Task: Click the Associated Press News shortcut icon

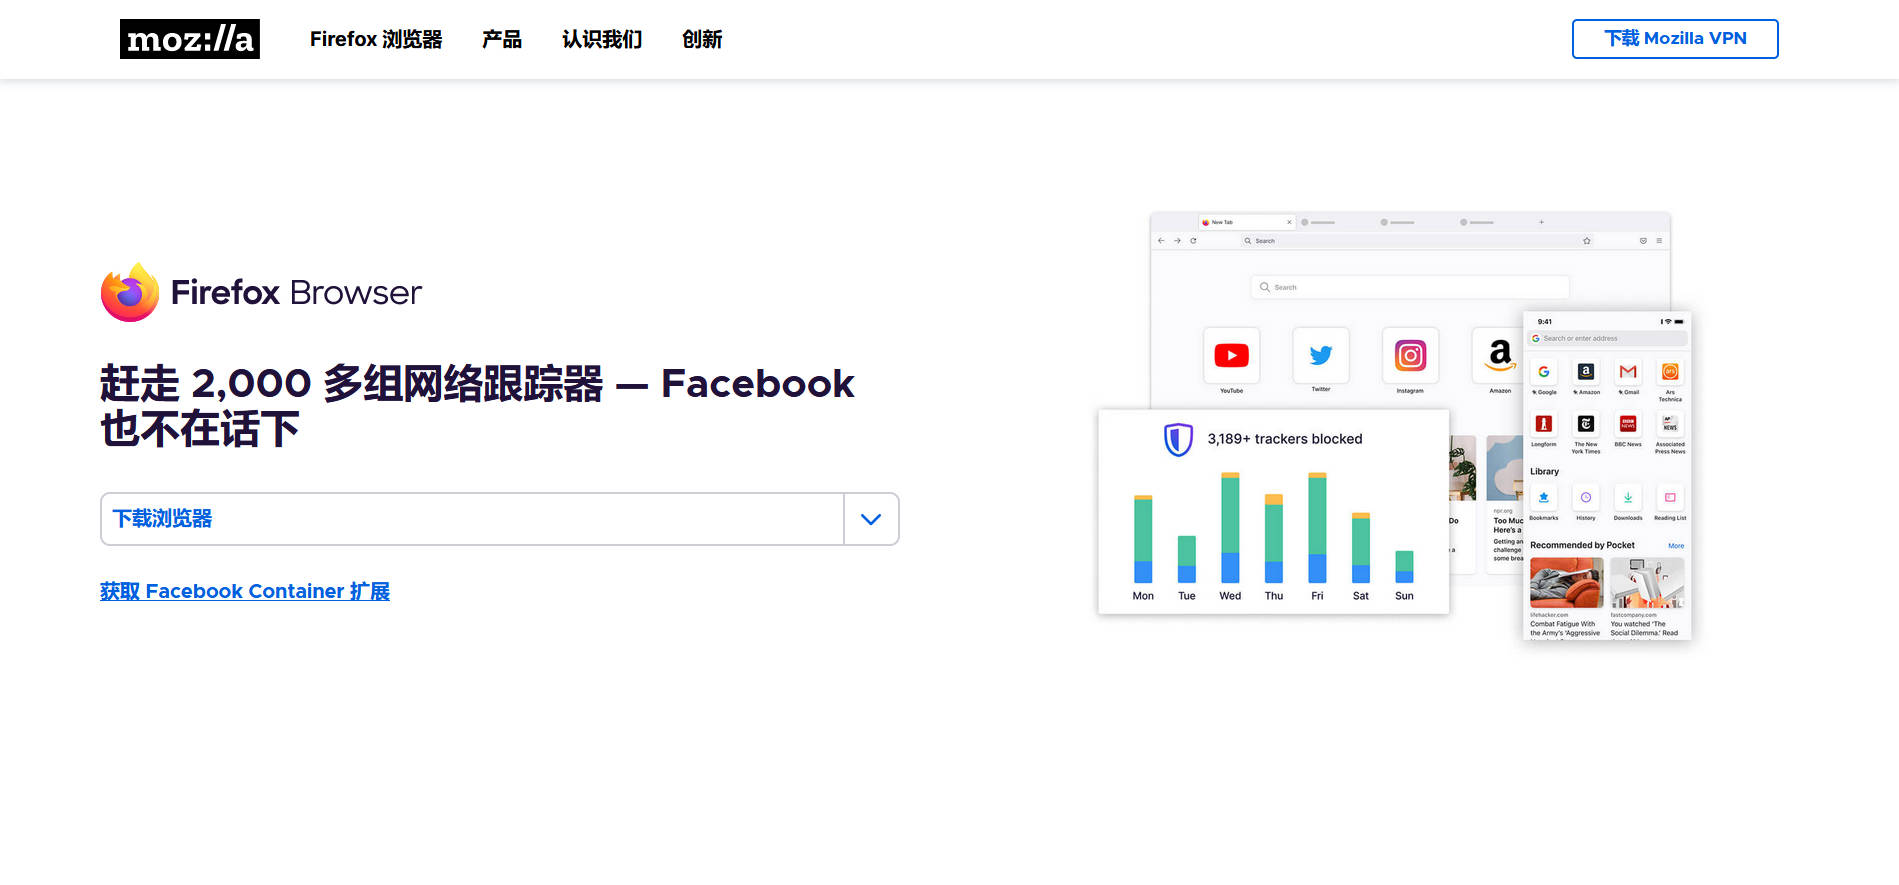Action: point(1670,424)
